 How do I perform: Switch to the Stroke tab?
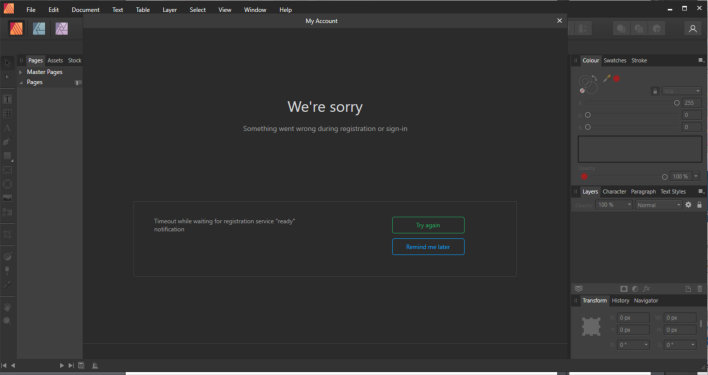[x=639, y=60]
